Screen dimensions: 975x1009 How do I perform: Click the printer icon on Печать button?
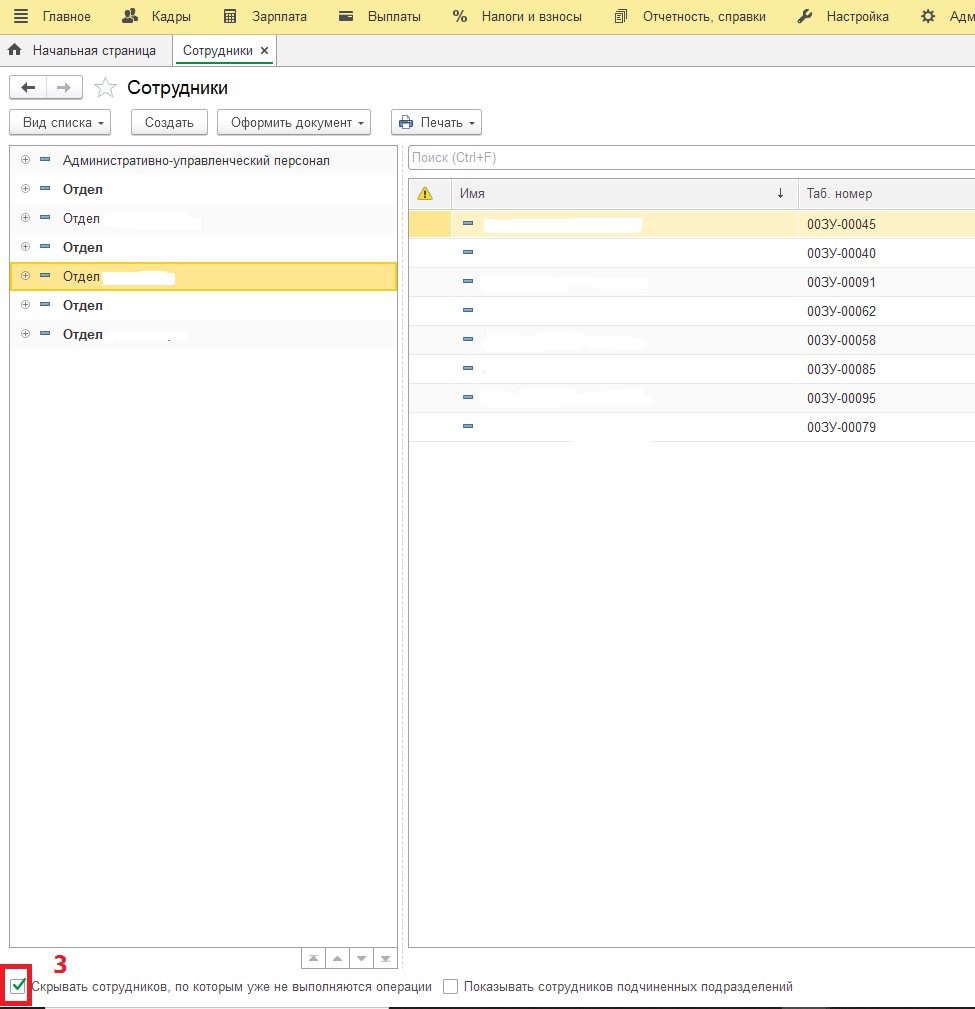click(406, 122)
